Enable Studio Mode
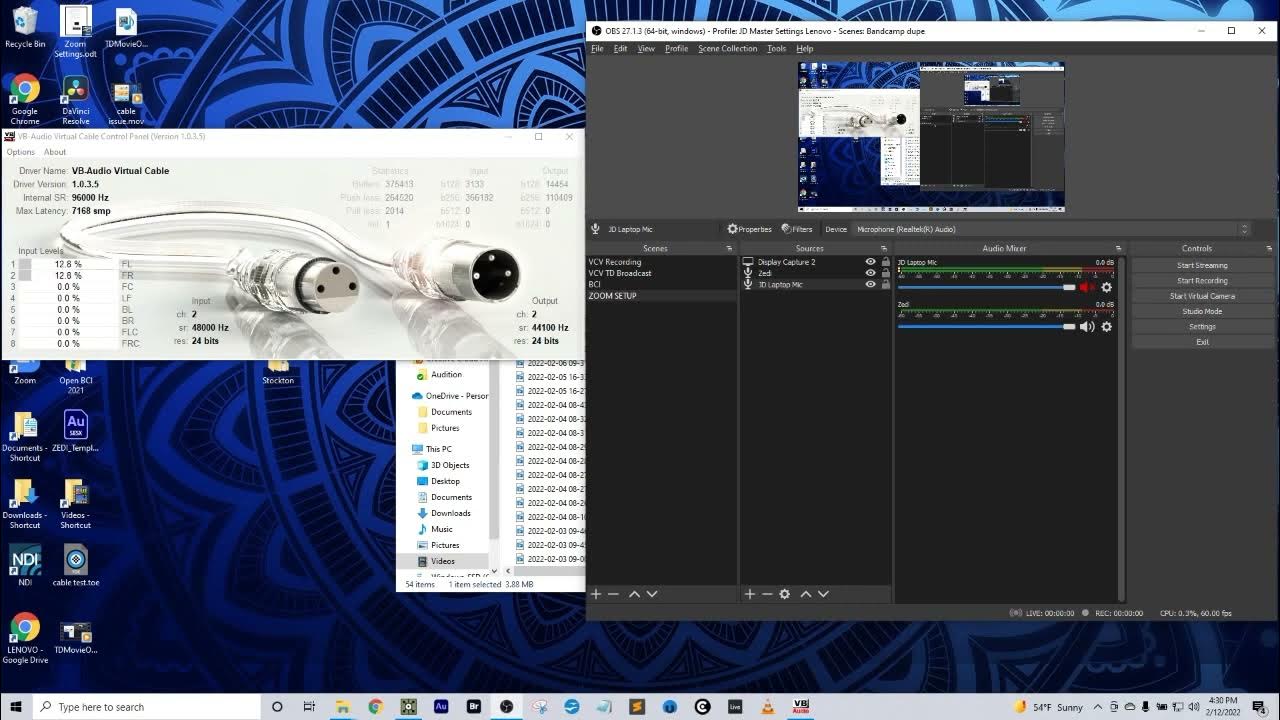1280x720 pixels. [1202, 311]
